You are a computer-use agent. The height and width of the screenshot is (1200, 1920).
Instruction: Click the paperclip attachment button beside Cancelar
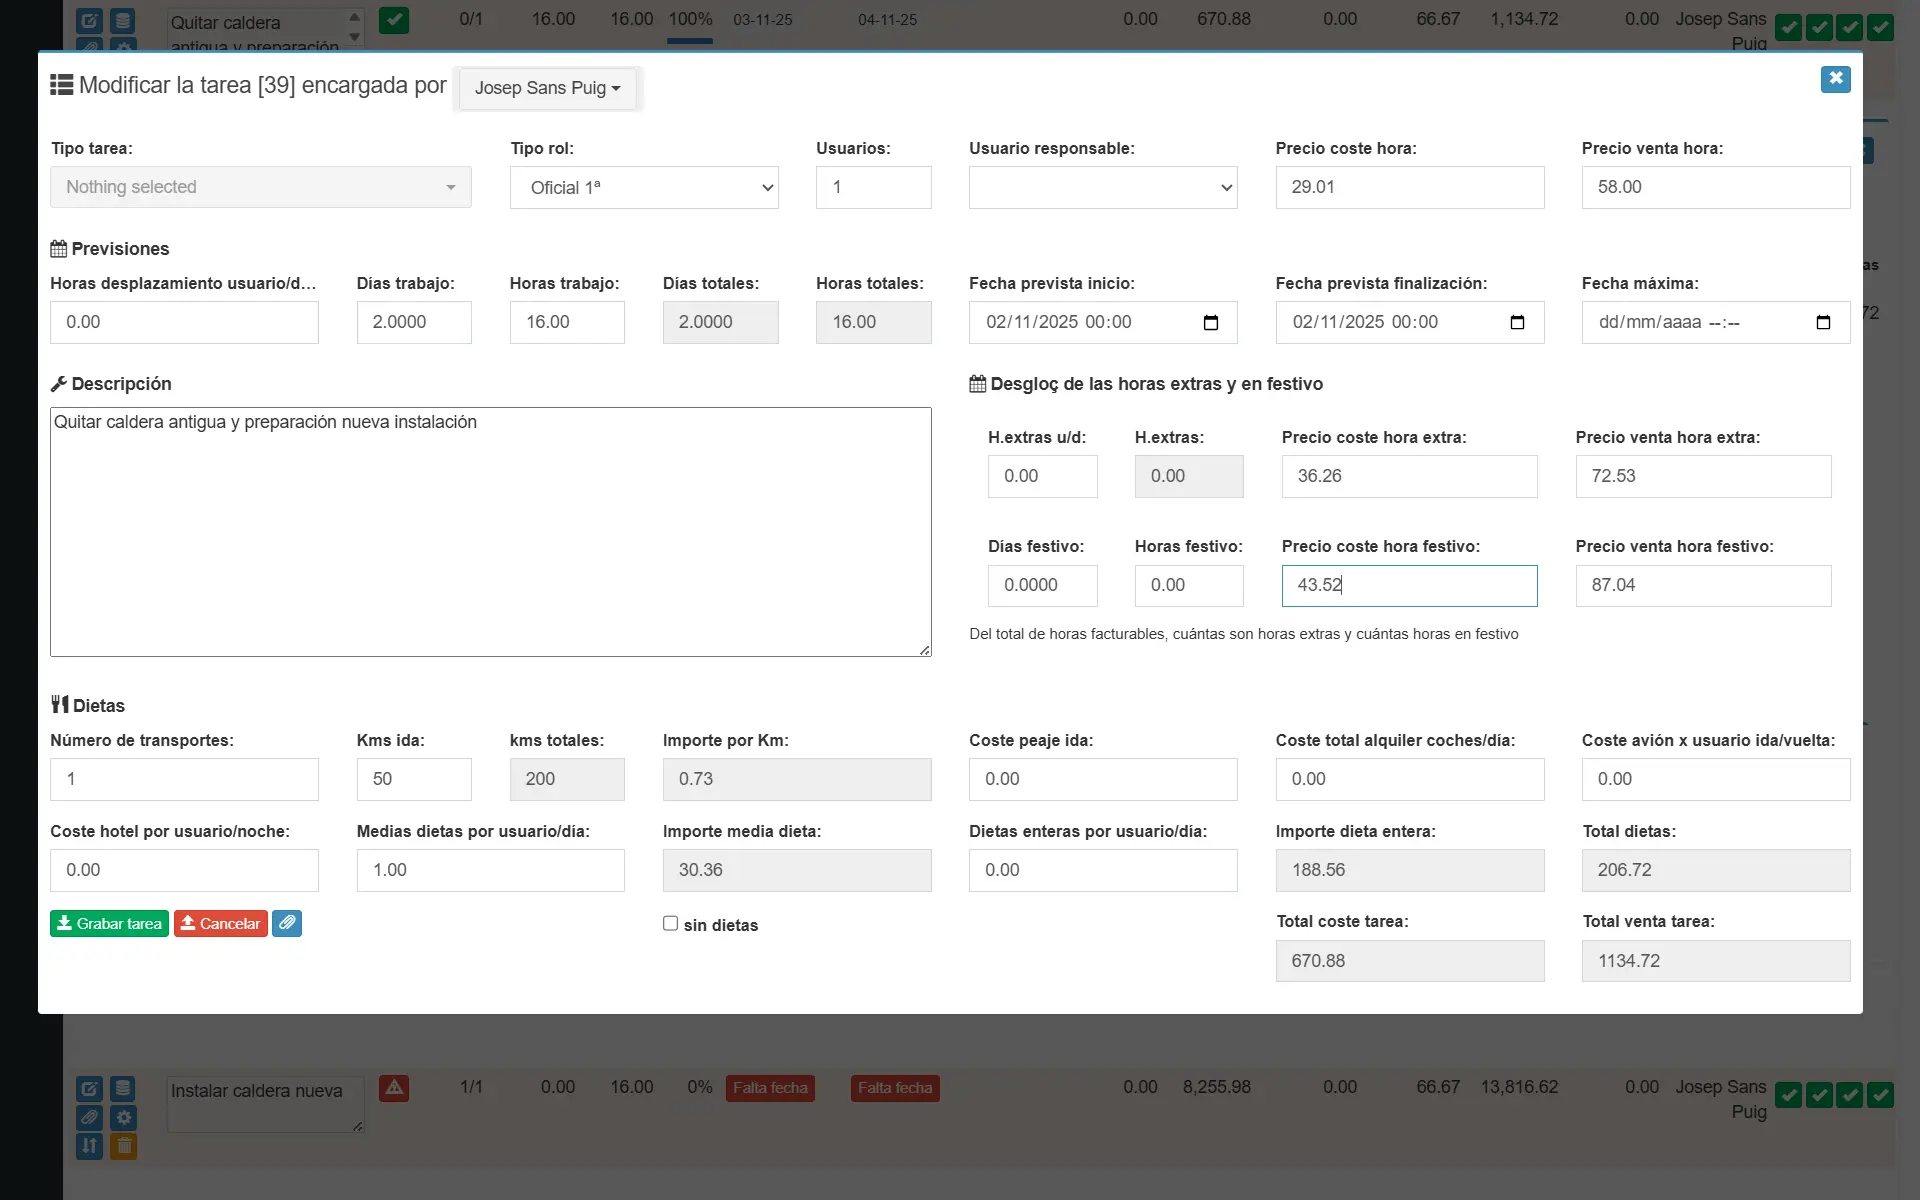tap(287, 923)
